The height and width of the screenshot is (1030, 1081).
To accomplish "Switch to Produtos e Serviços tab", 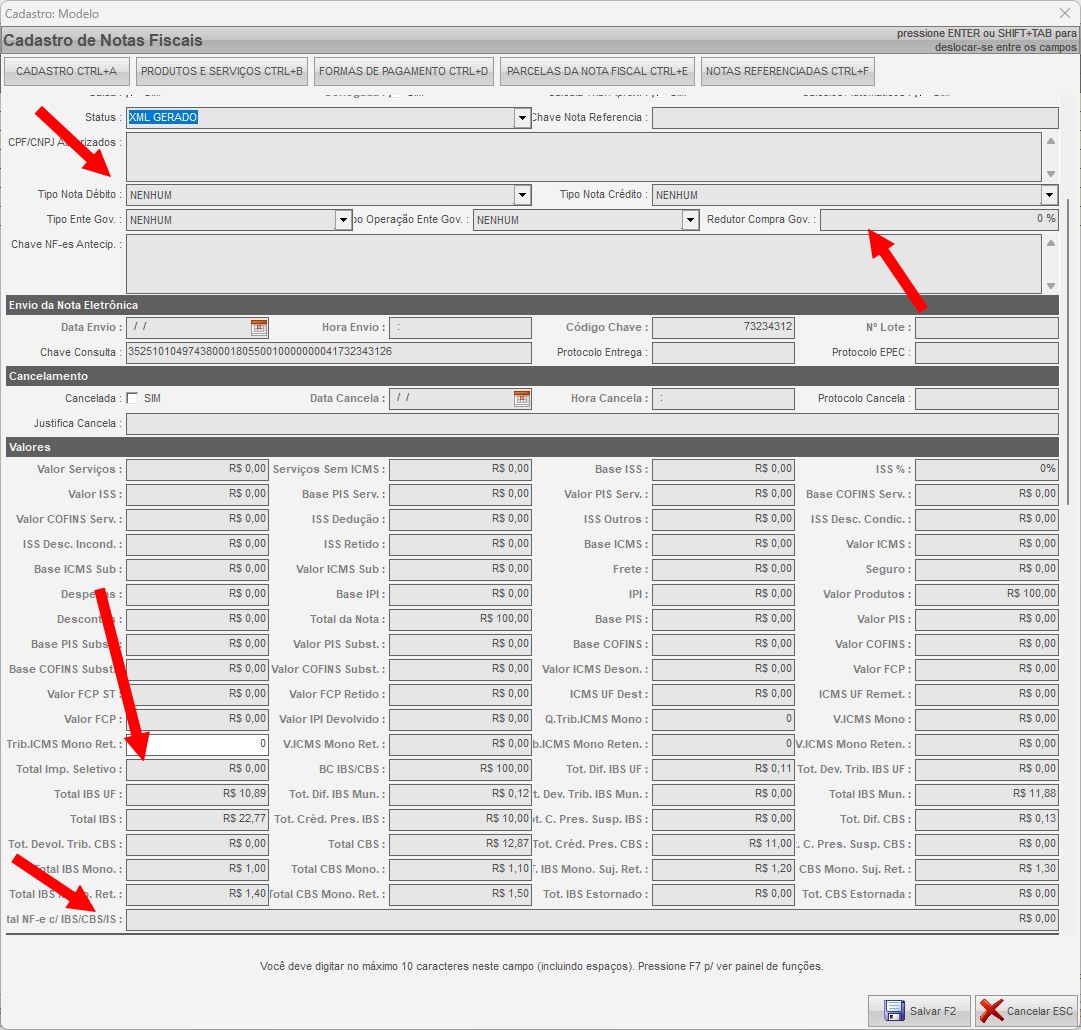I will 222,71.
